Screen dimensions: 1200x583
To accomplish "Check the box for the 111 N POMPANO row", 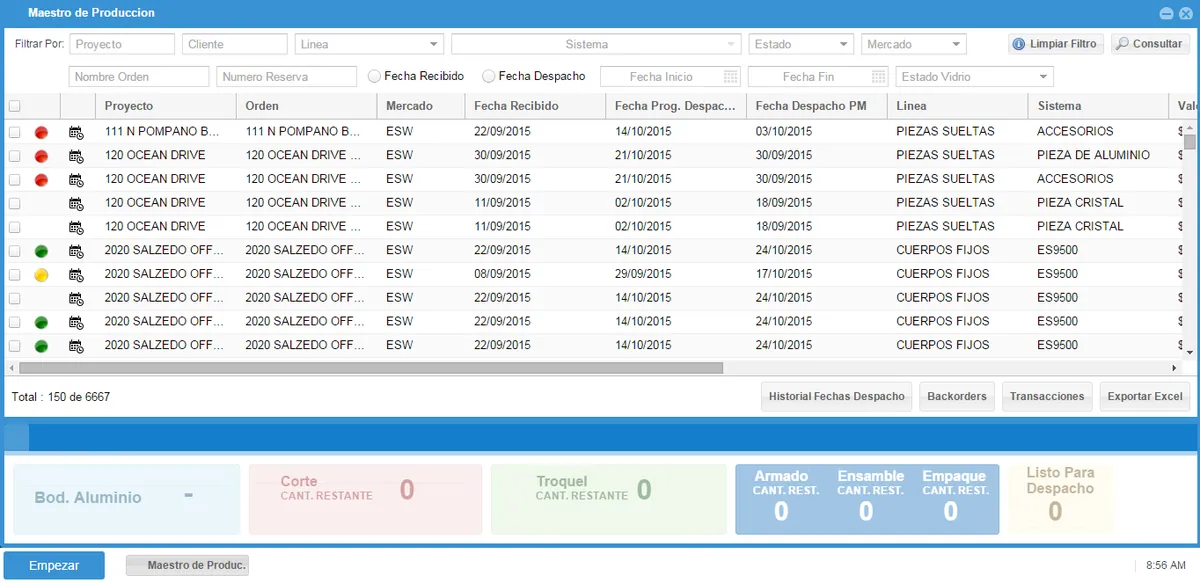I will click(14, 132).
